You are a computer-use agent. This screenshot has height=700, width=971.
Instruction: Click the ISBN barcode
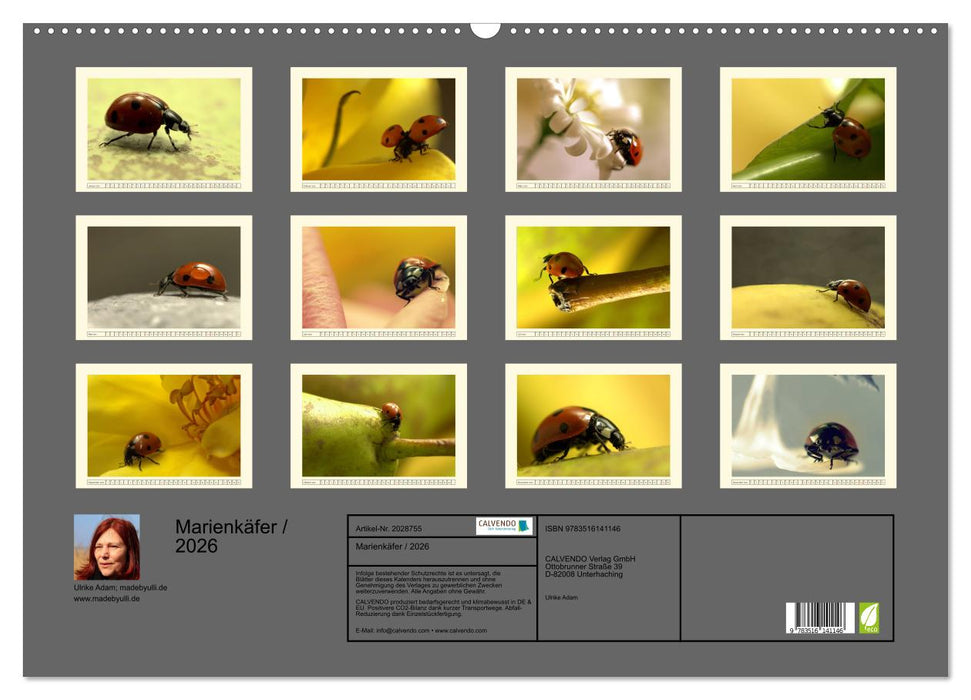(x=820, y=618)
